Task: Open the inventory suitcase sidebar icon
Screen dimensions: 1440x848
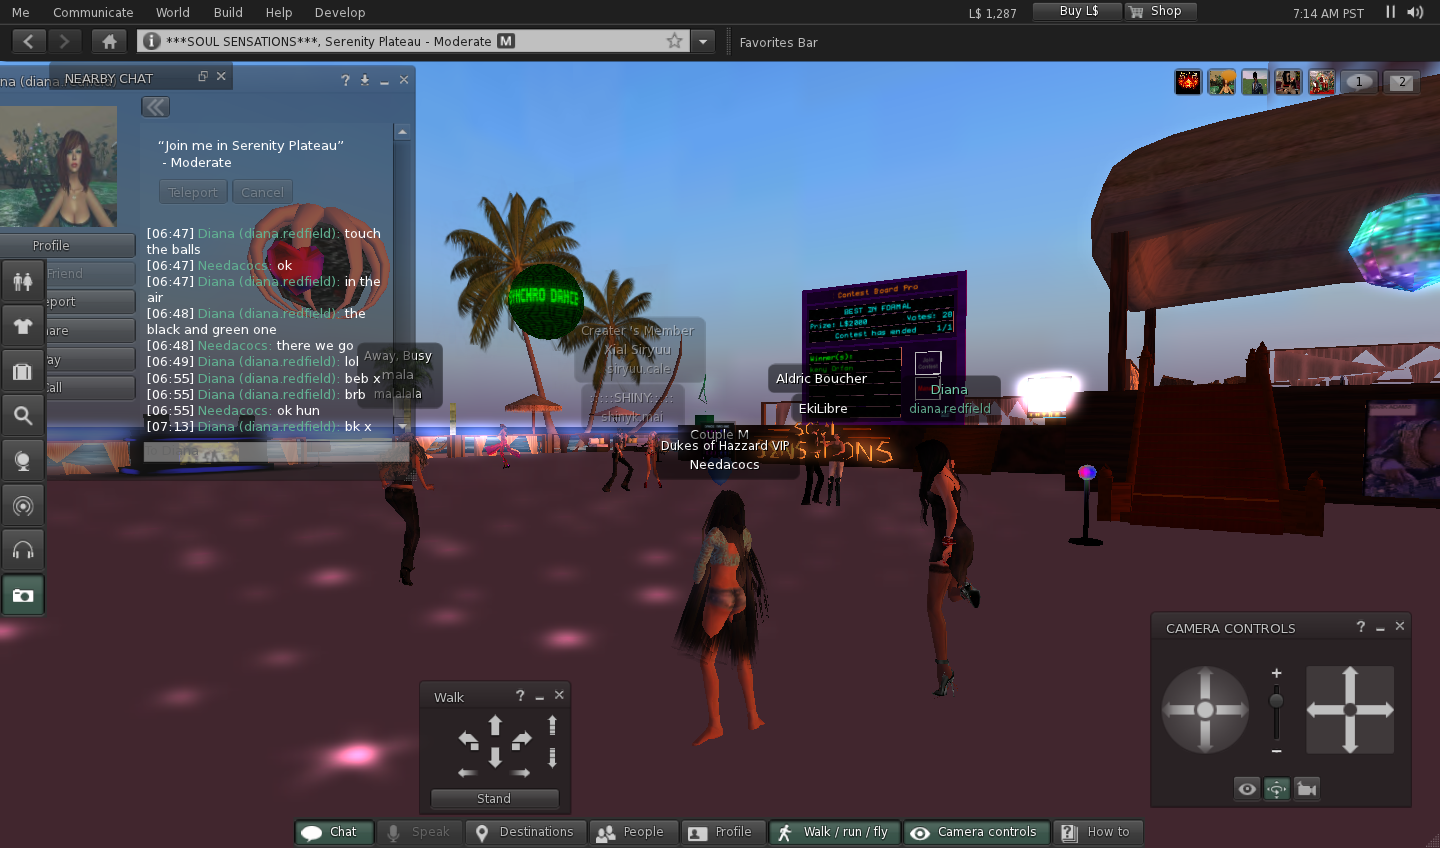Action: point(23,371)
